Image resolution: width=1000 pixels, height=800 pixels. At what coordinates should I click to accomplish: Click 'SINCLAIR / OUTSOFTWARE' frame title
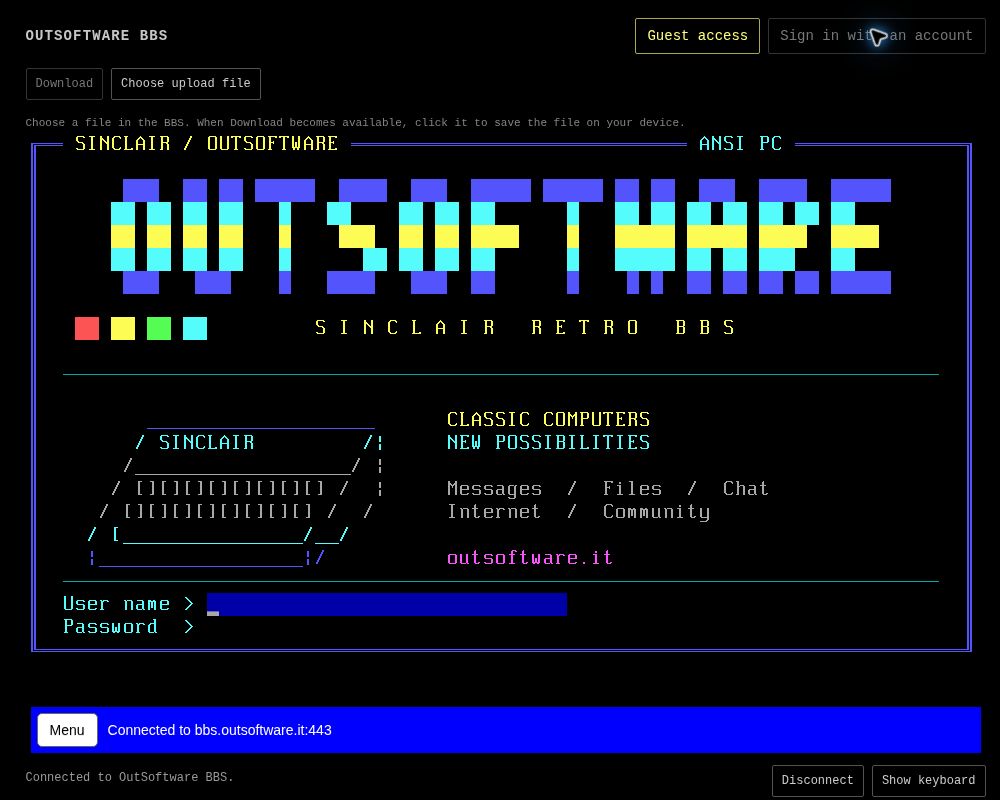click(207, 144)
